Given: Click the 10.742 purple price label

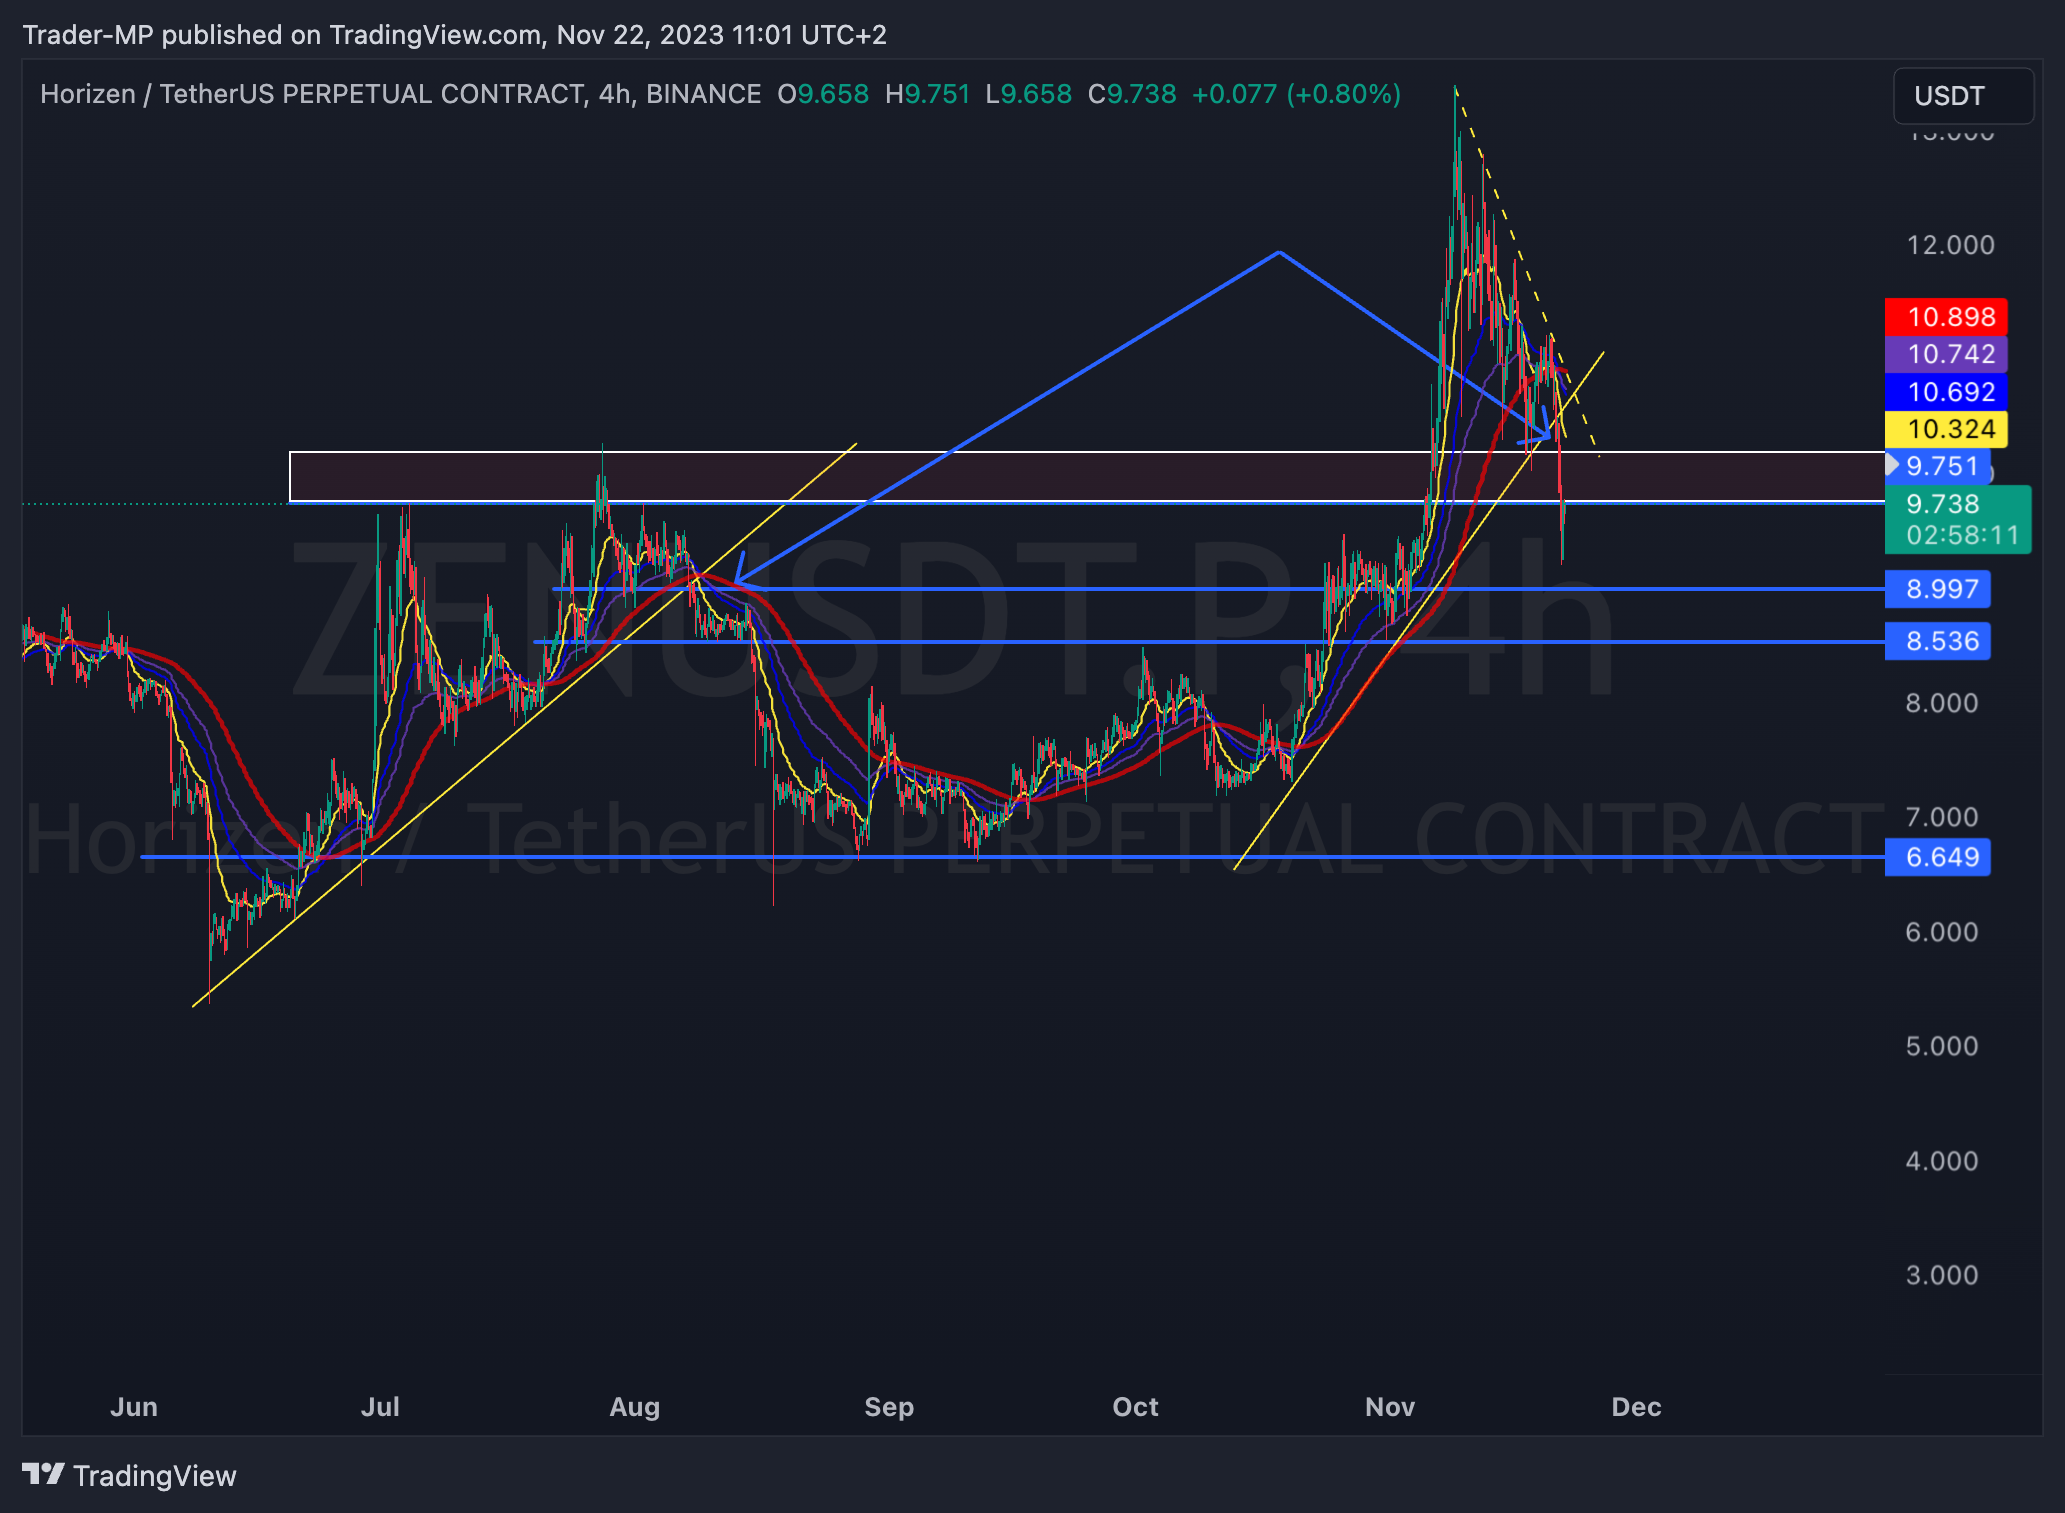Looking at the screenshot, I should (x=1946, y=354).
